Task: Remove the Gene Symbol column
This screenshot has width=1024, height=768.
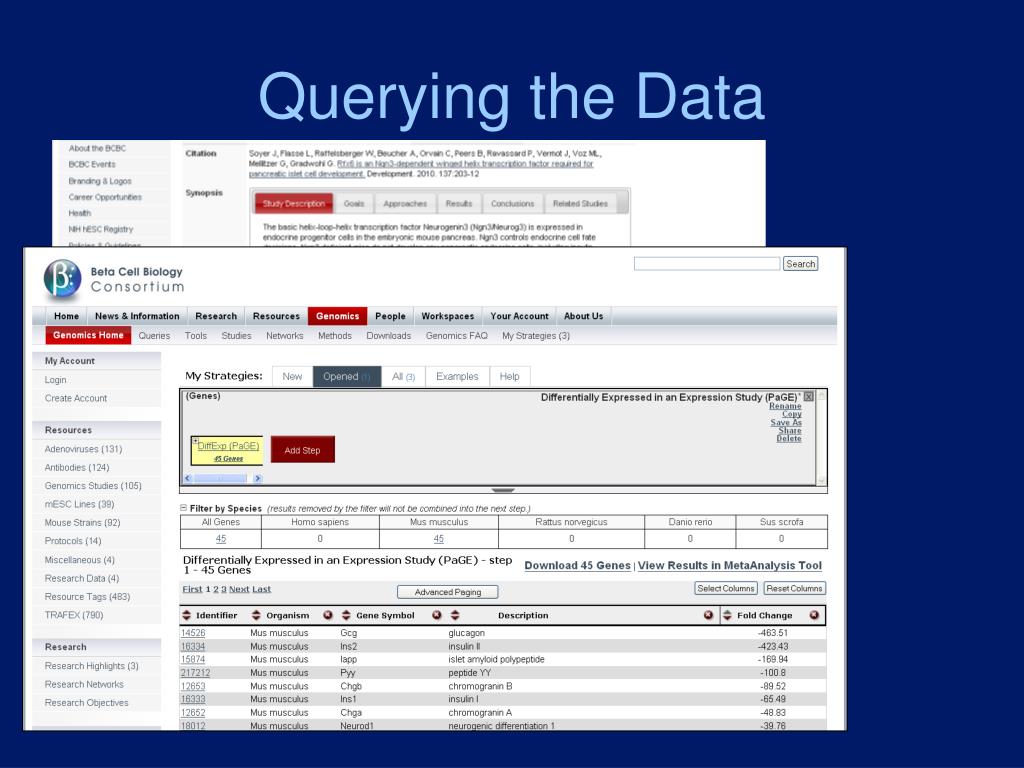Action: (x=437, y=615)
